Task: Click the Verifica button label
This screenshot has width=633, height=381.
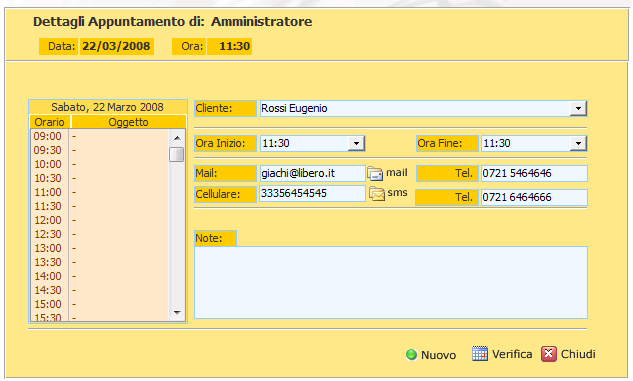Action: tap(512, 354)
